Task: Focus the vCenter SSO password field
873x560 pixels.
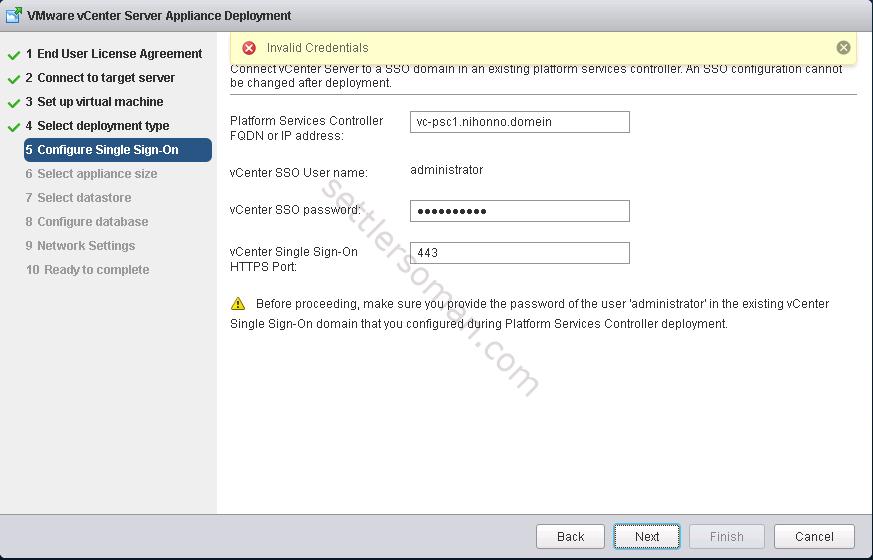Action: click(519, 211)
